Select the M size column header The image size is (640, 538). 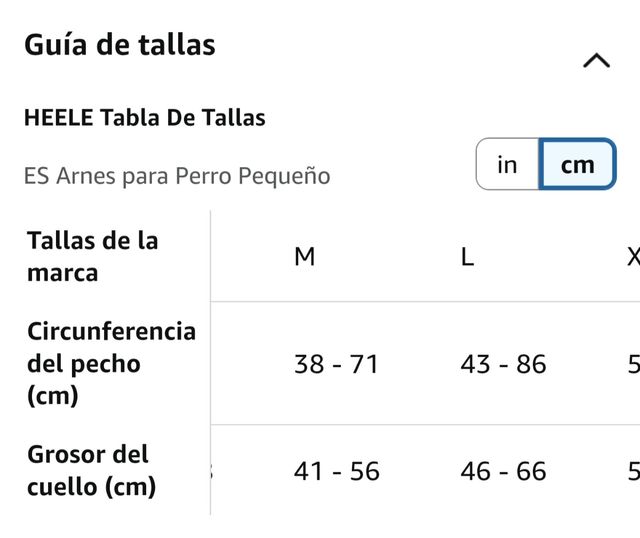(x=305, y=257)
